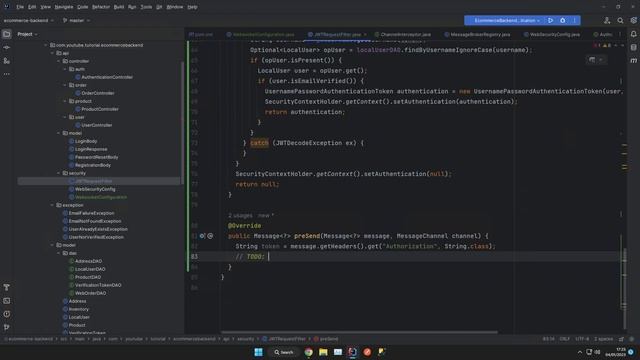Open the Build menu
The height and width of the screenshot is (360, 640).
coord(119,7)
